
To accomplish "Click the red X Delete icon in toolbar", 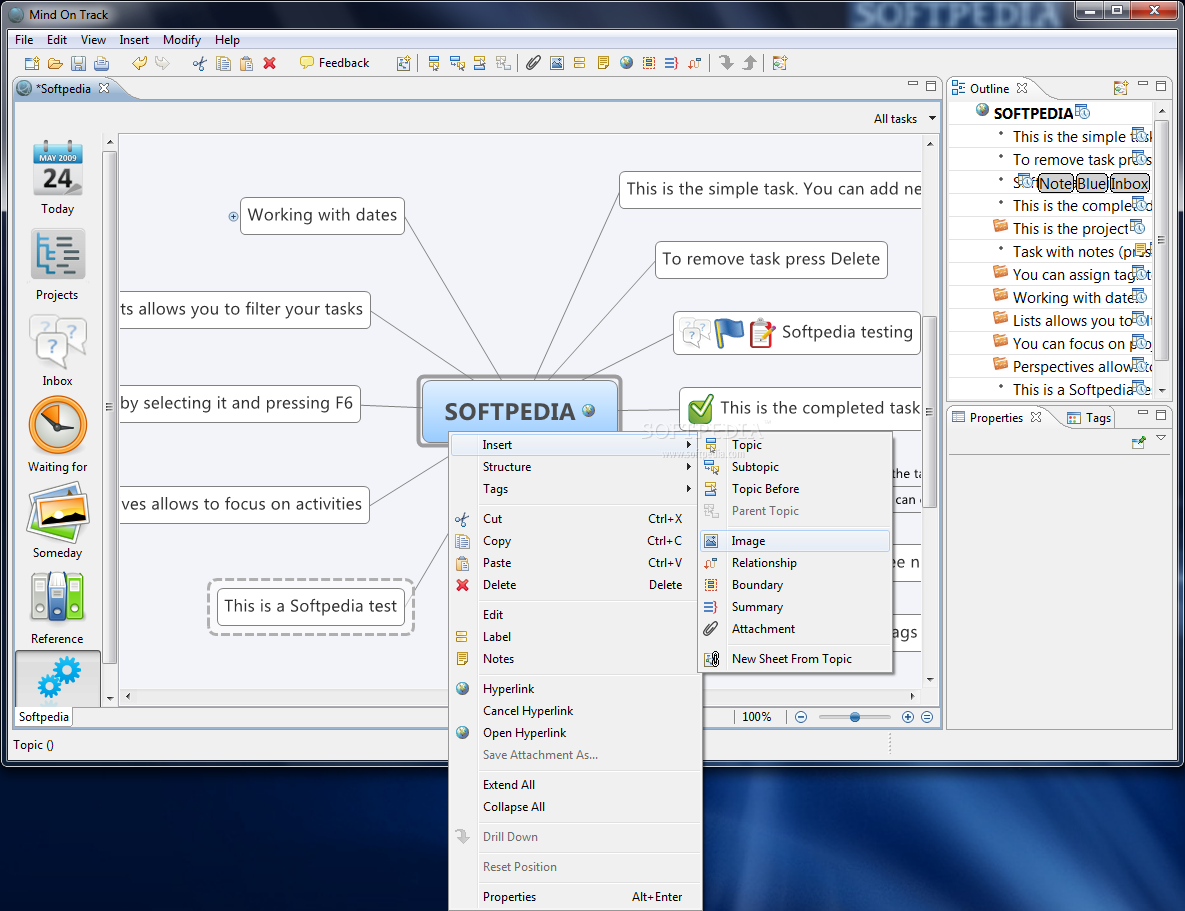I will tap(270, 64).
